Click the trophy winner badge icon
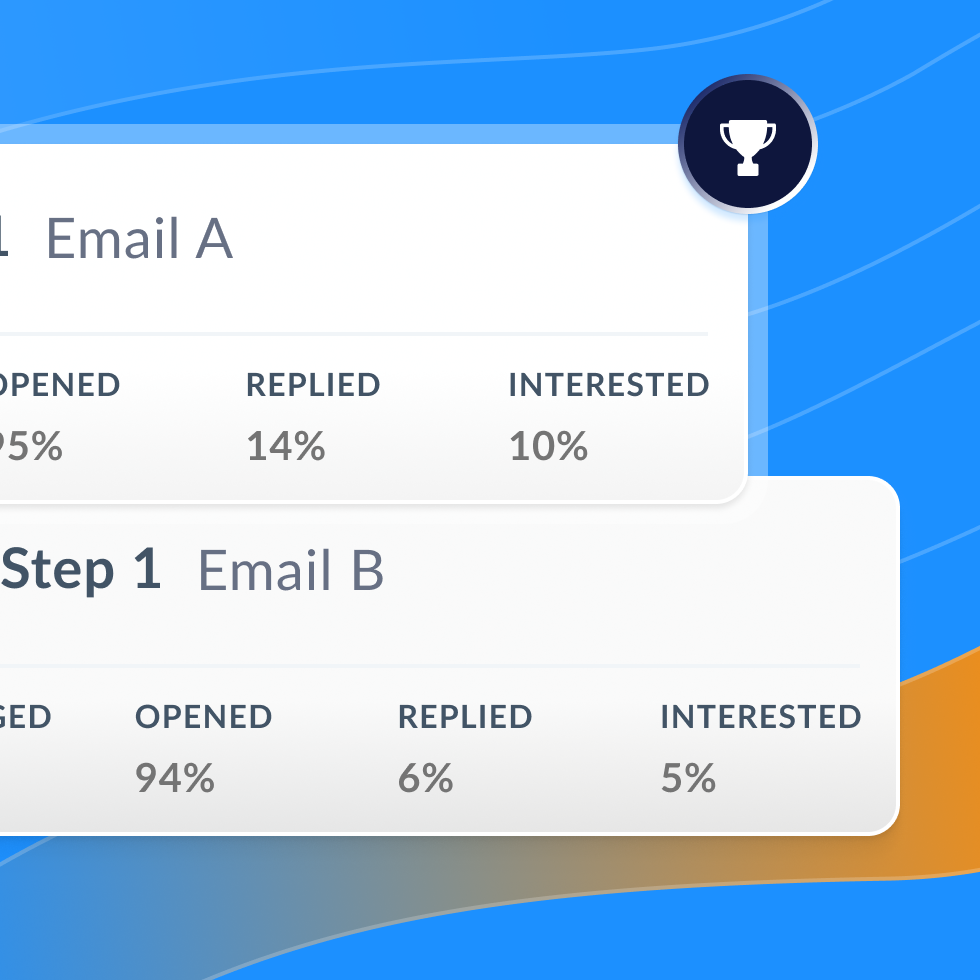Viewport: 980px width, 980px height. (x=748, y=146)
